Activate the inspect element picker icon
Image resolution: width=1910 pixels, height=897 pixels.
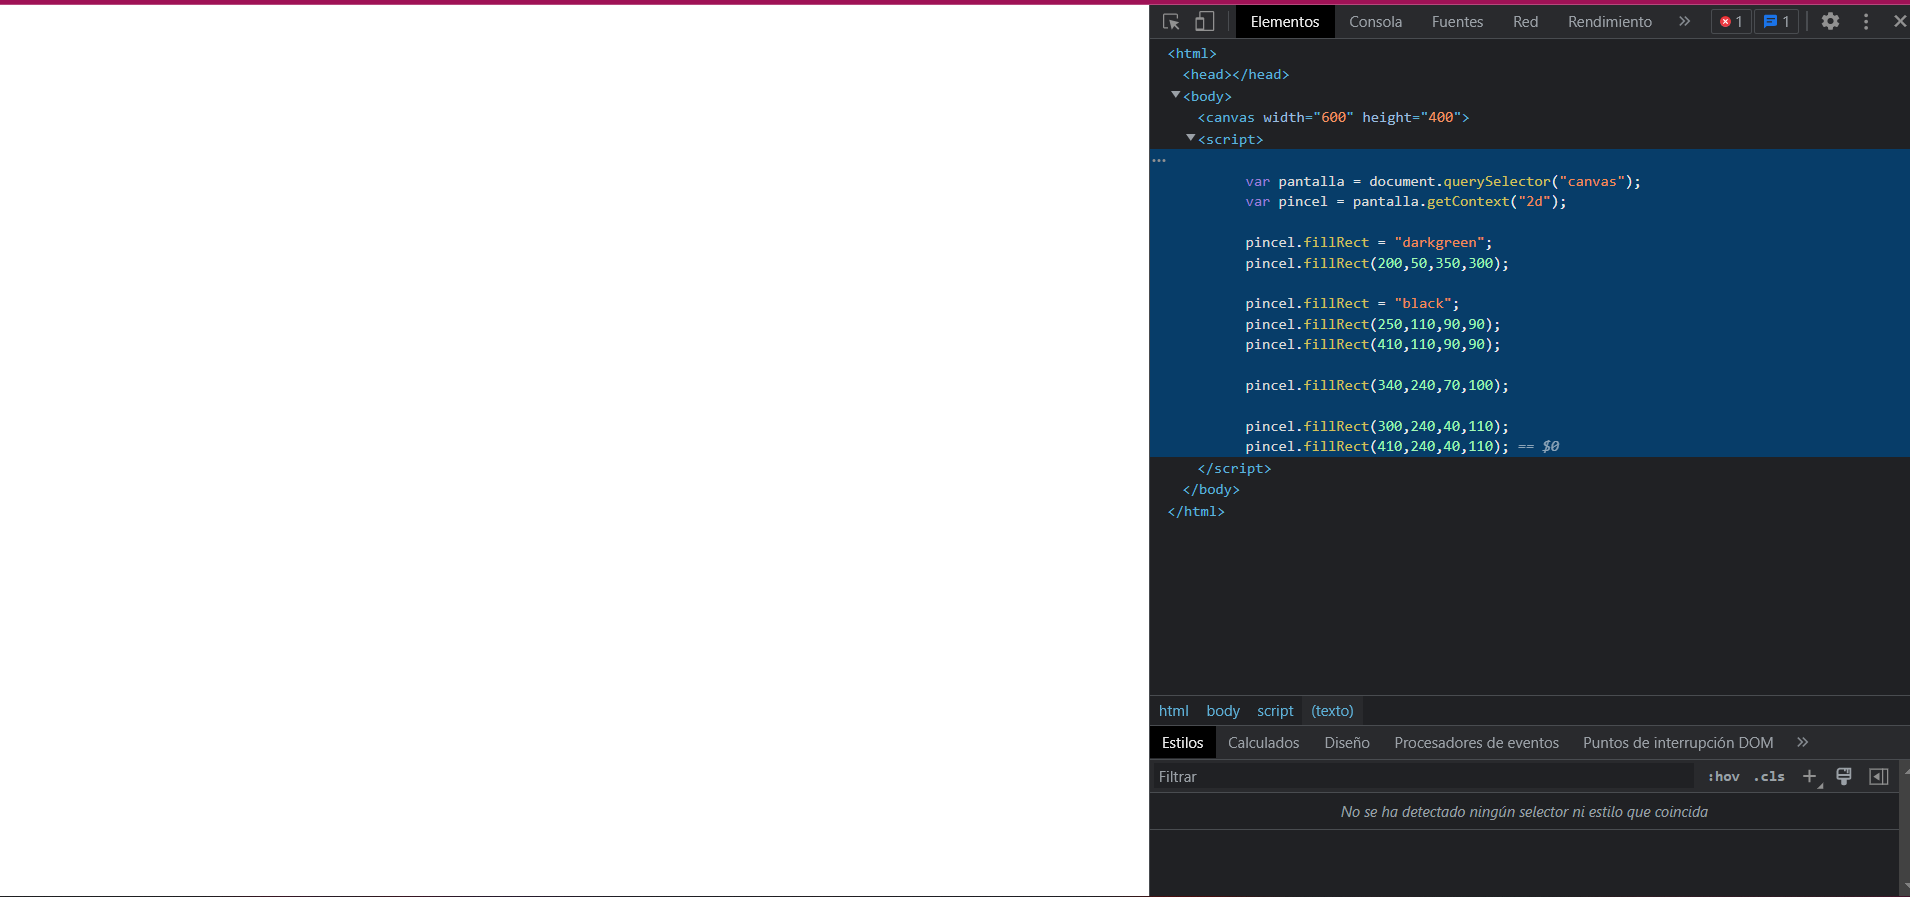[x=1171, y=21]
